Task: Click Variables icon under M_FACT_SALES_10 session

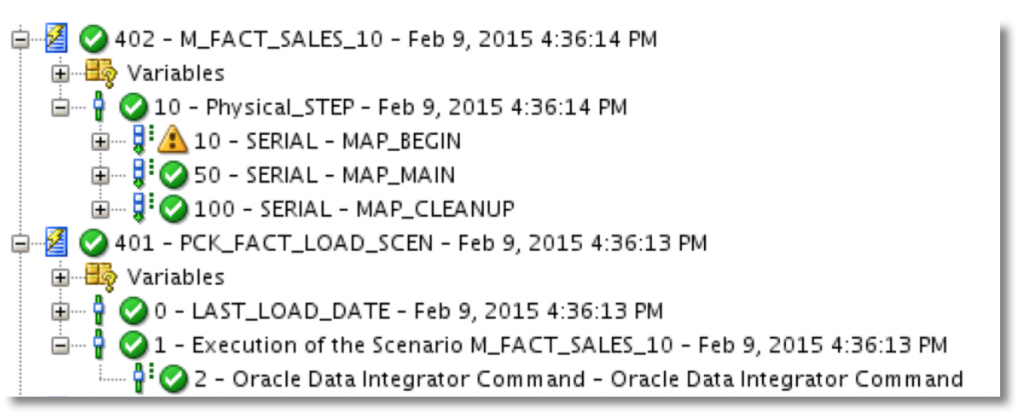Action: [101, 73]
